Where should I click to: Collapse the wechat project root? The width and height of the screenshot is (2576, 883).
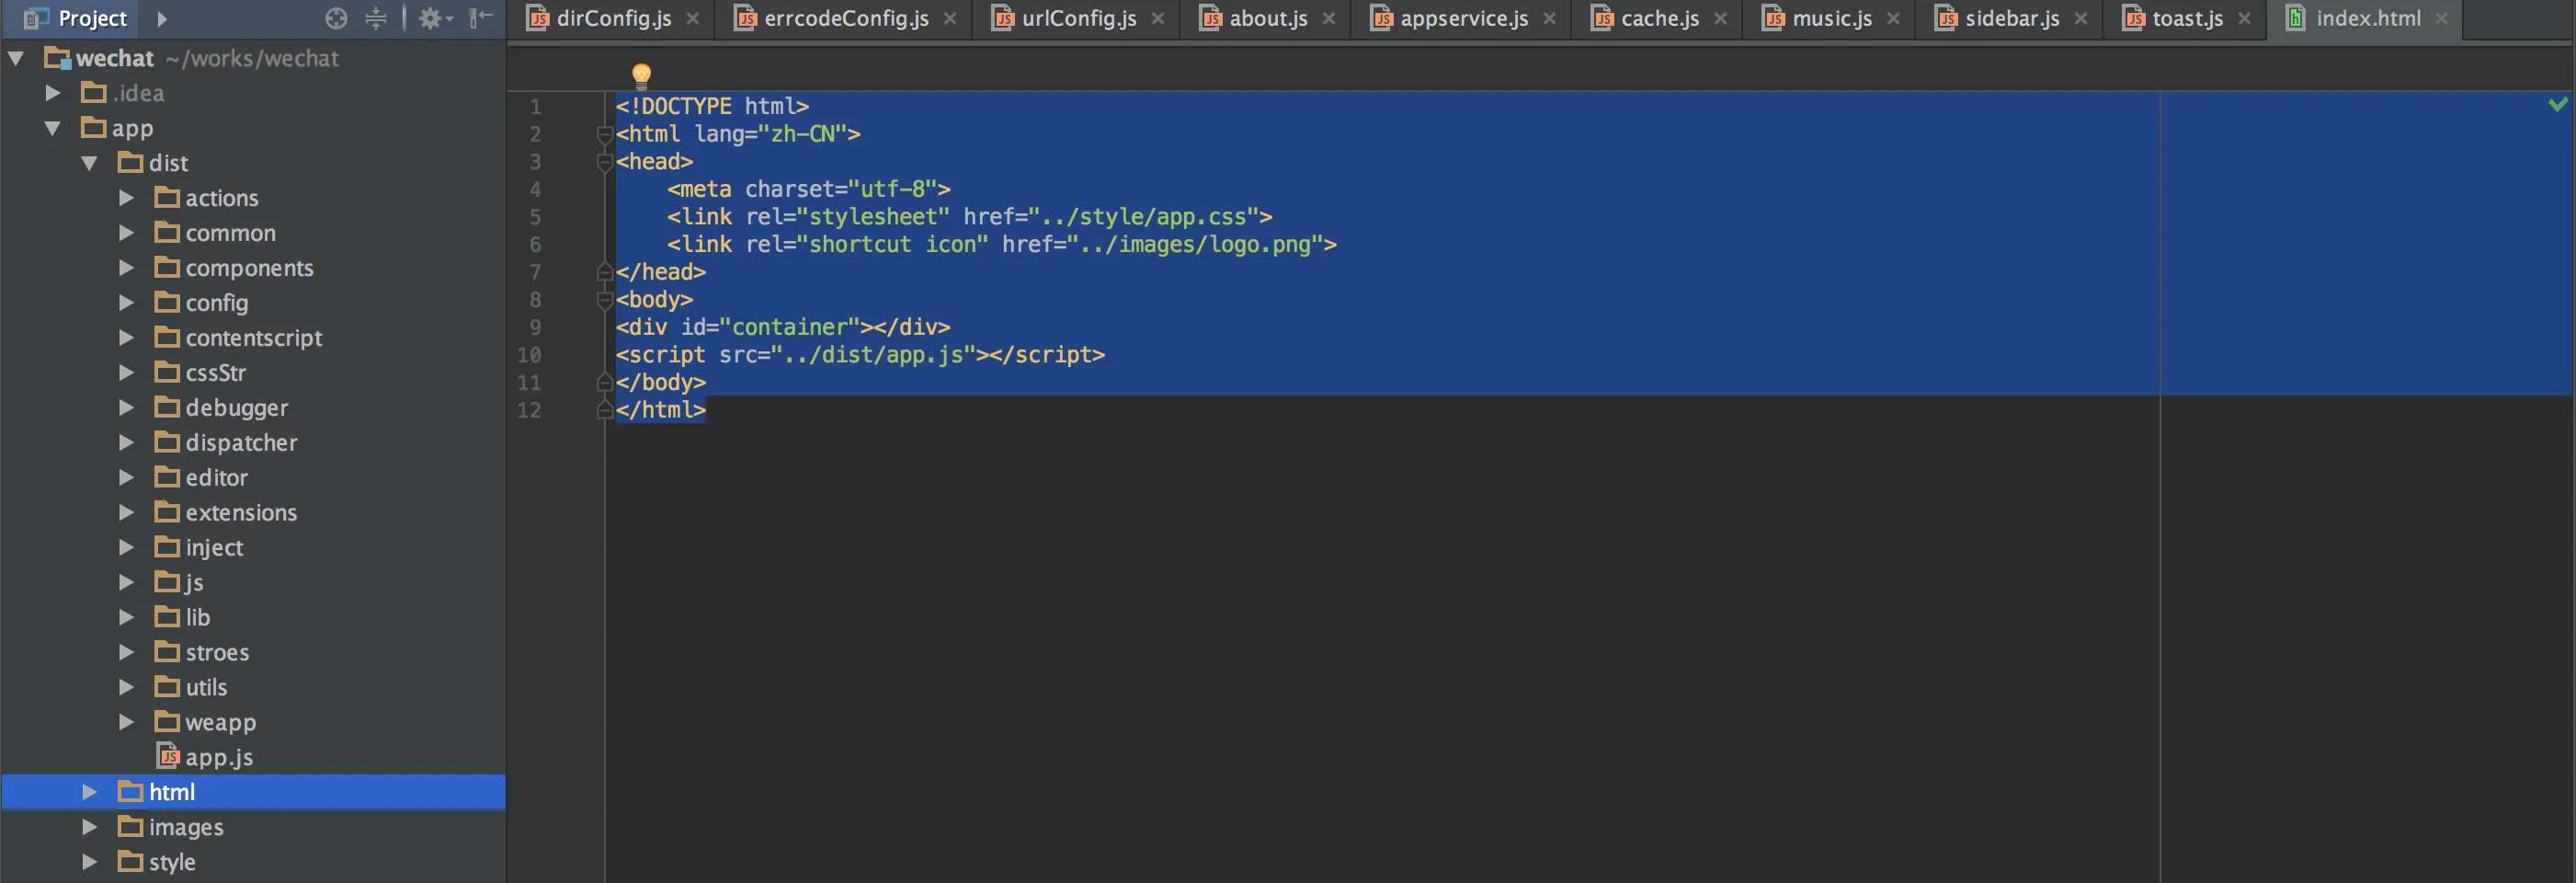pyautogui.click(x=16, y=58)
